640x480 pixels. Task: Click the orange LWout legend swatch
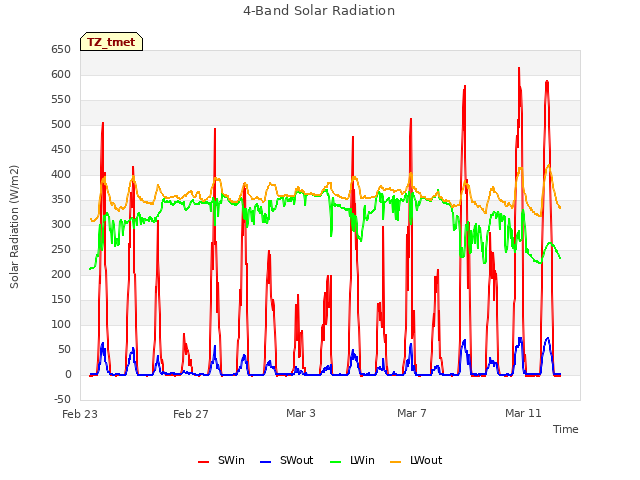[396, 462]
